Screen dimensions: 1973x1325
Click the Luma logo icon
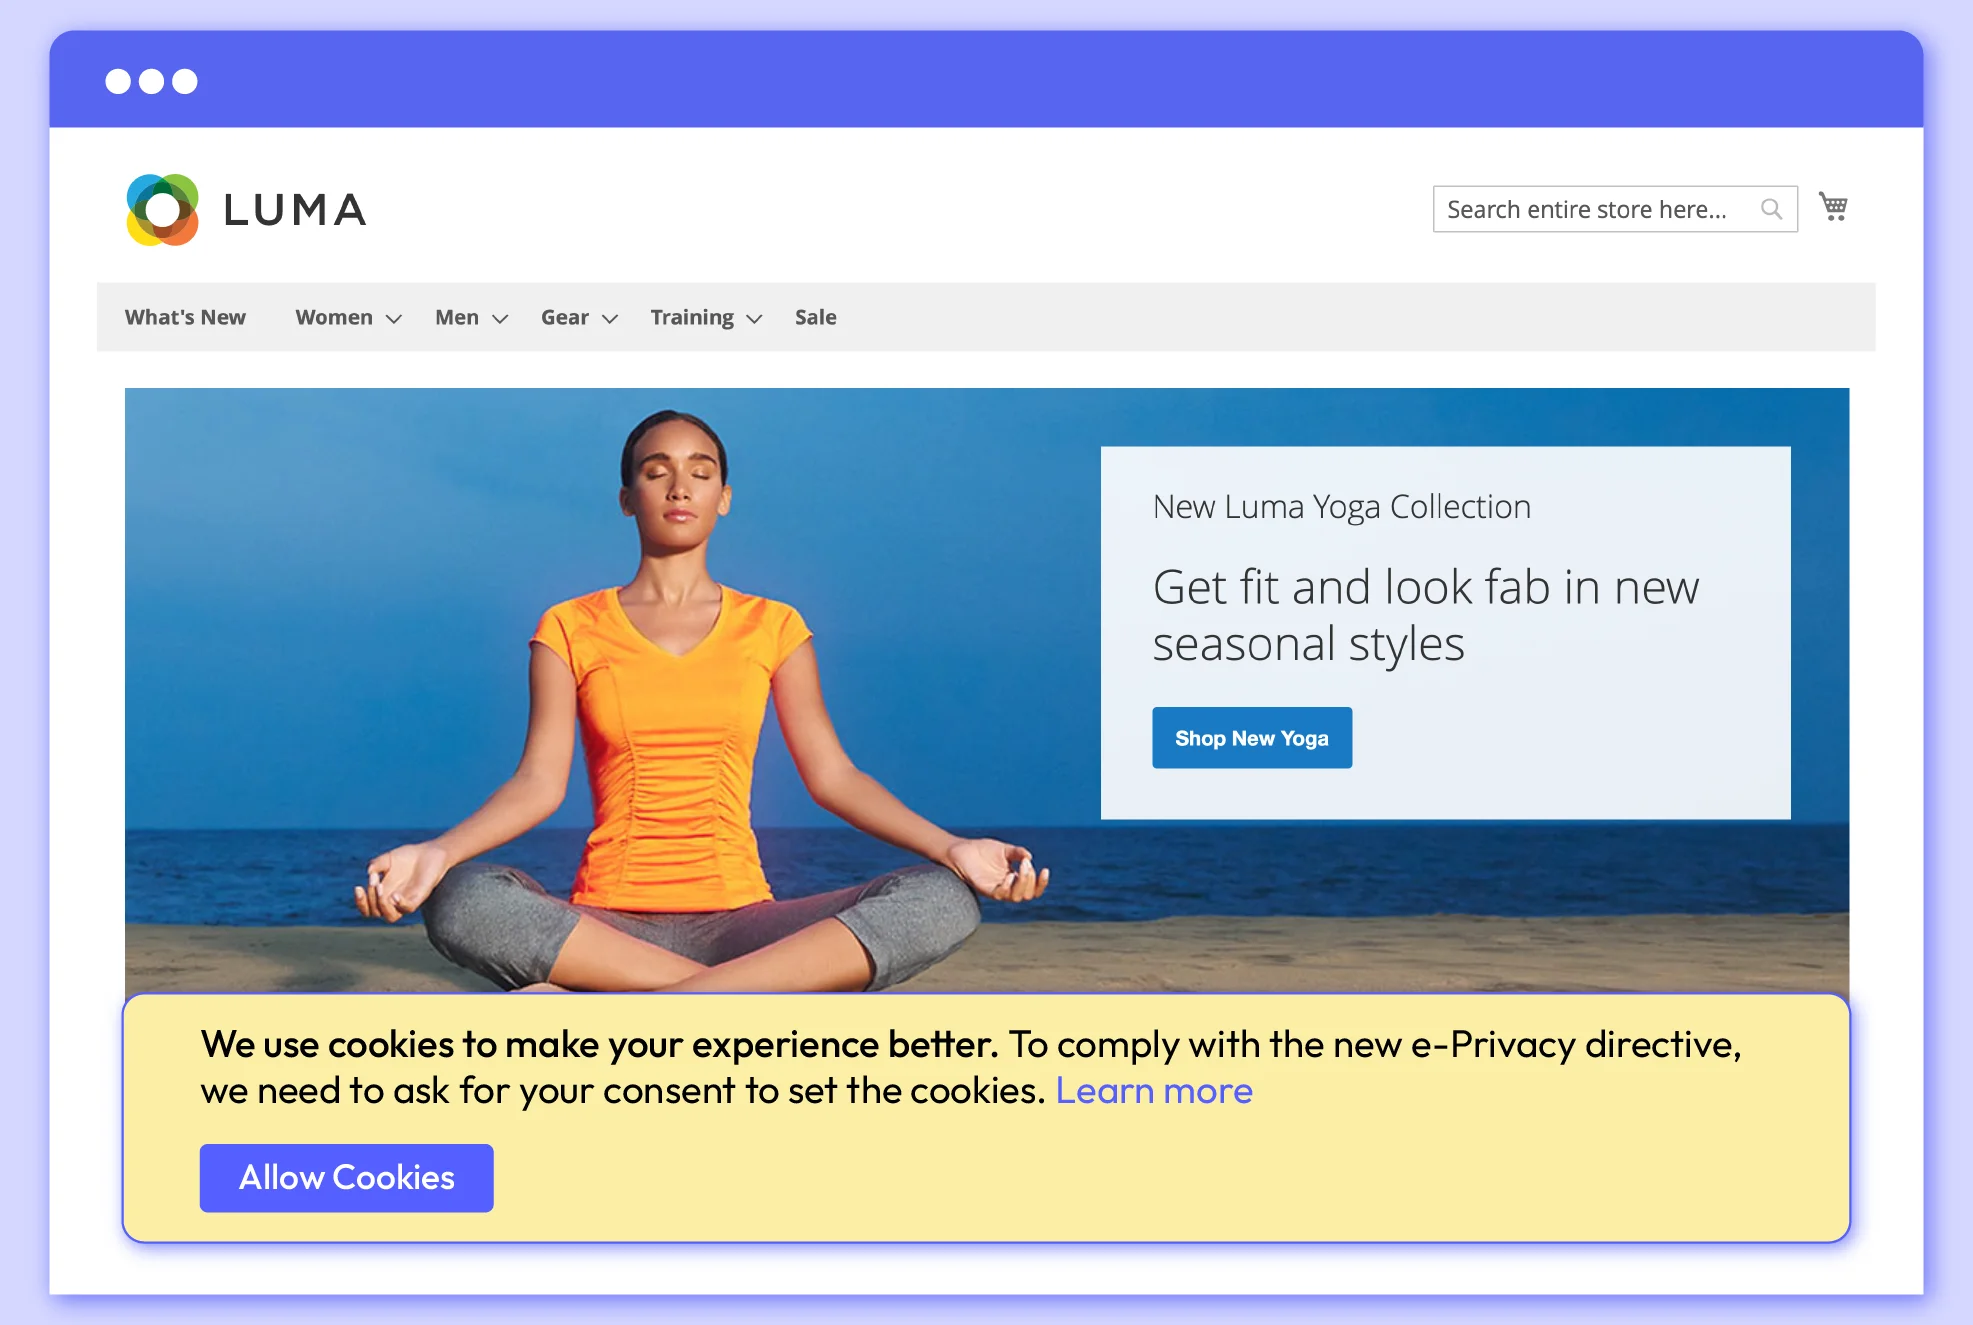click(162, 210)
